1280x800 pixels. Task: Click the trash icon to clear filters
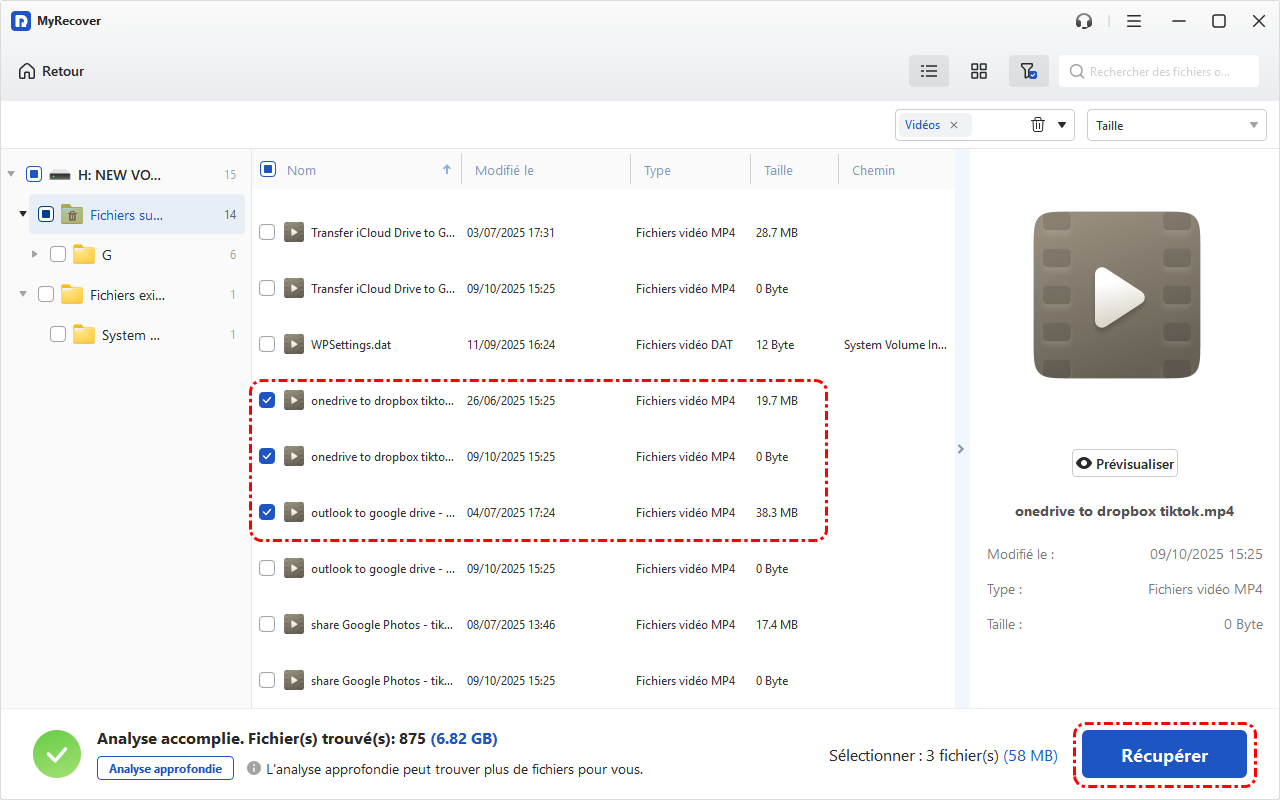pos(1038,125)
